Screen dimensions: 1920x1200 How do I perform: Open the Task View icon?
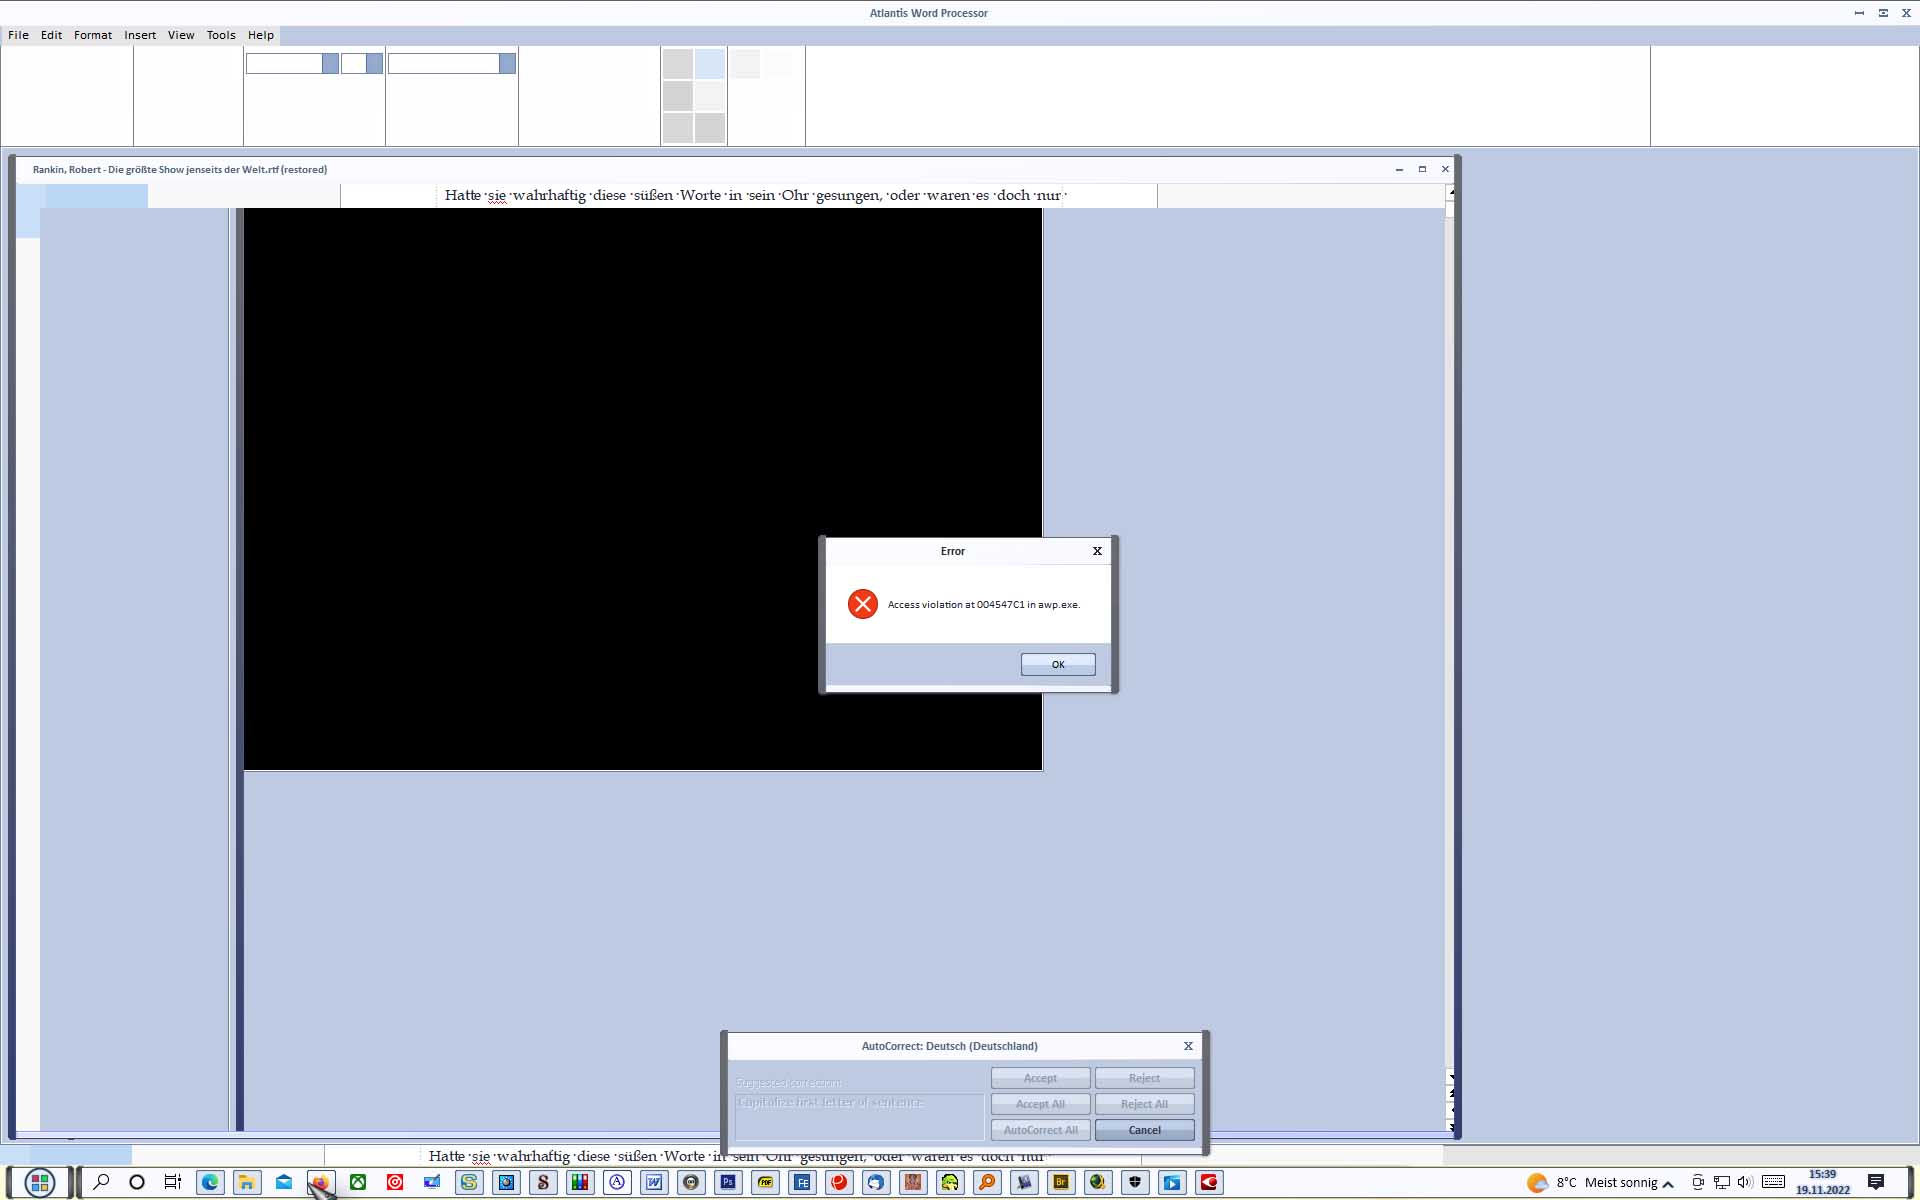click(173, 1182)
